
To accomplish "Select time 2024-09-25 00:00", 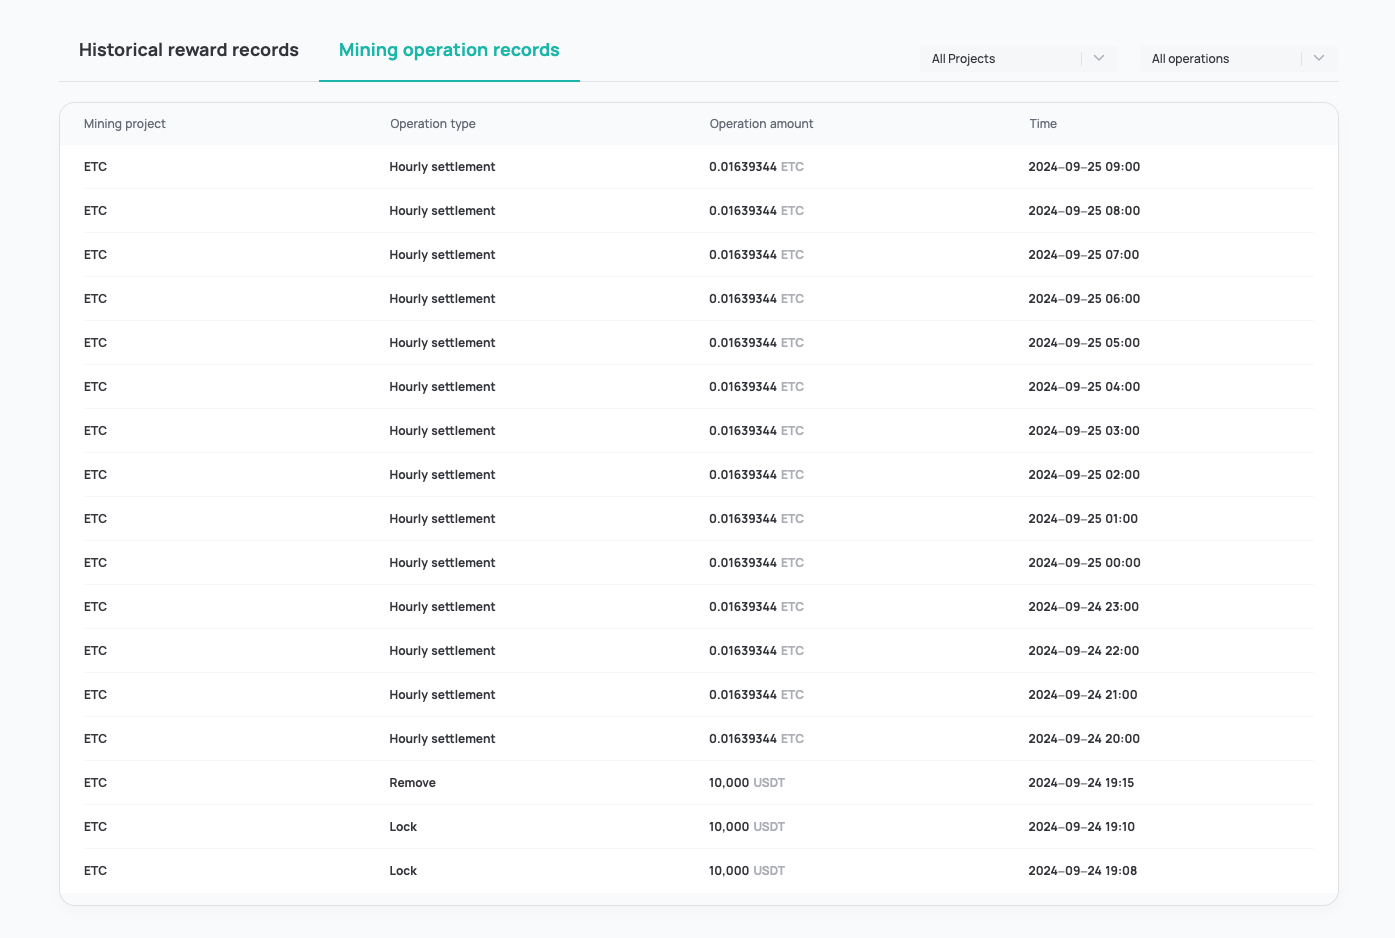I will click(1084, 563).
